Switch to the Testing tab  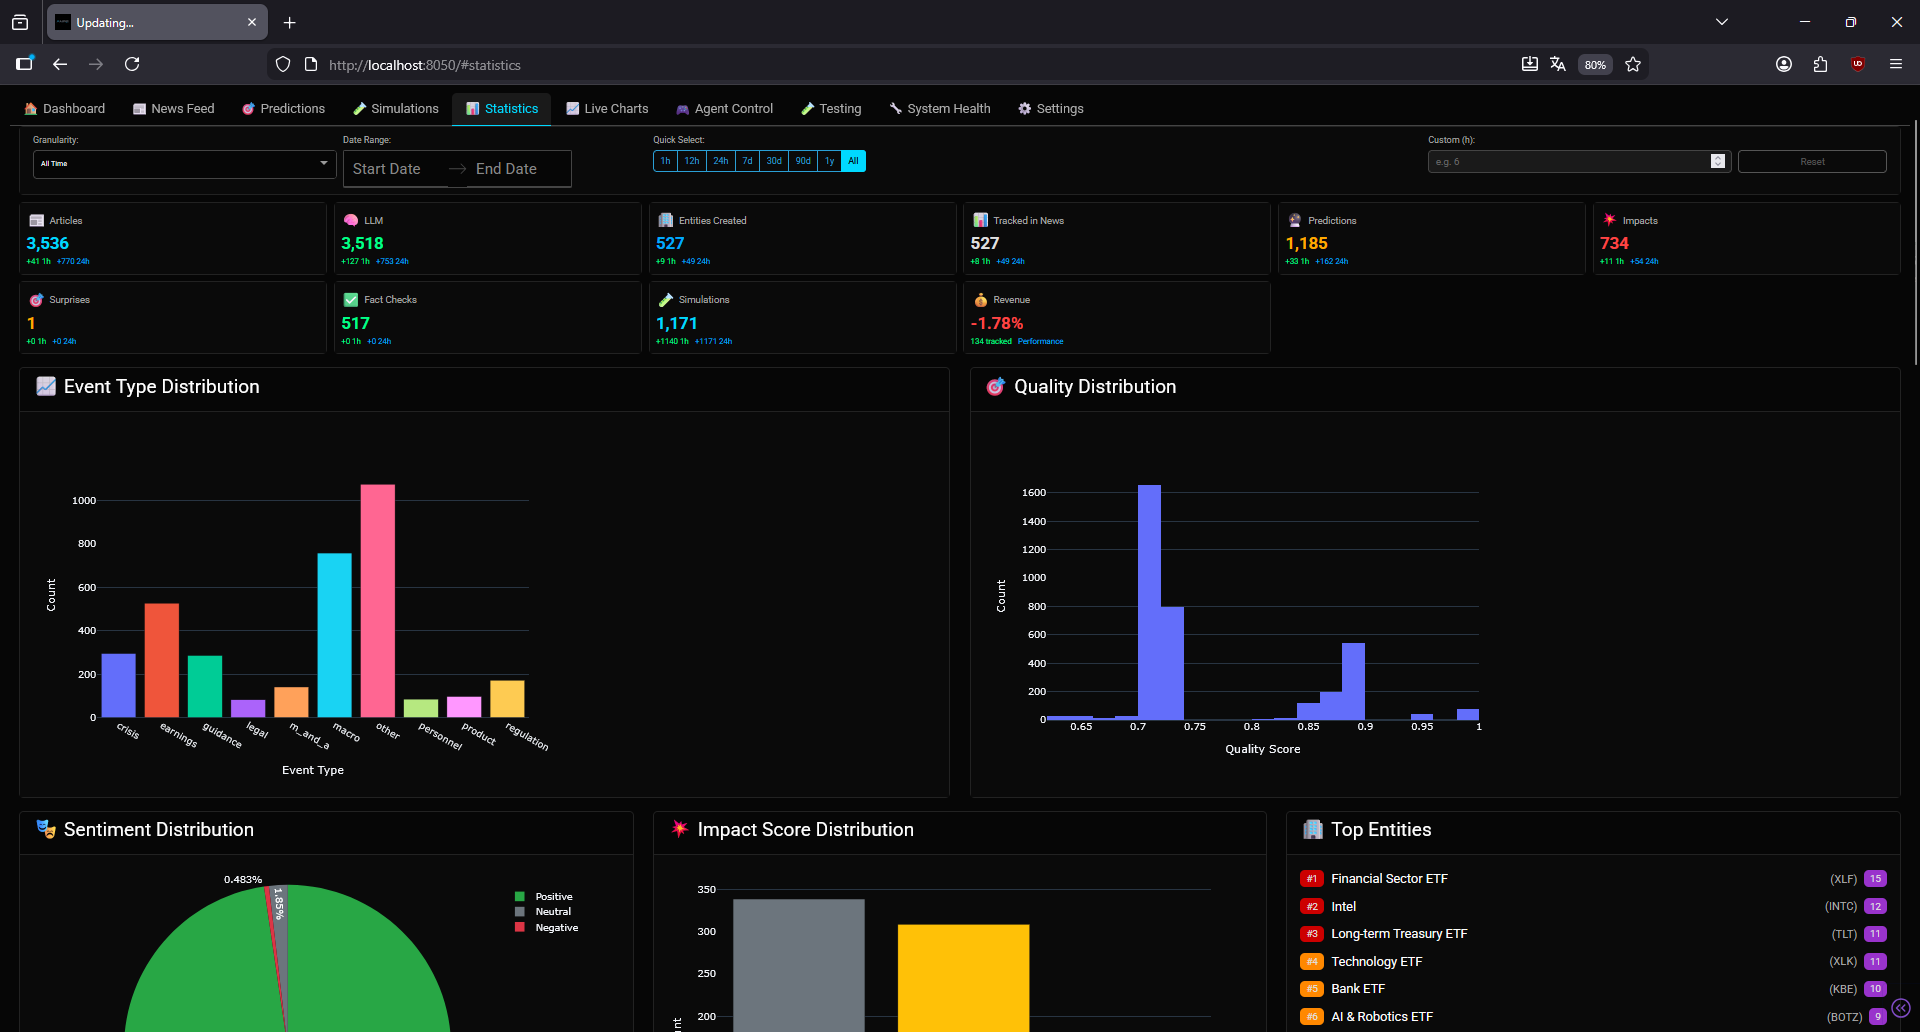click(831, 109)
